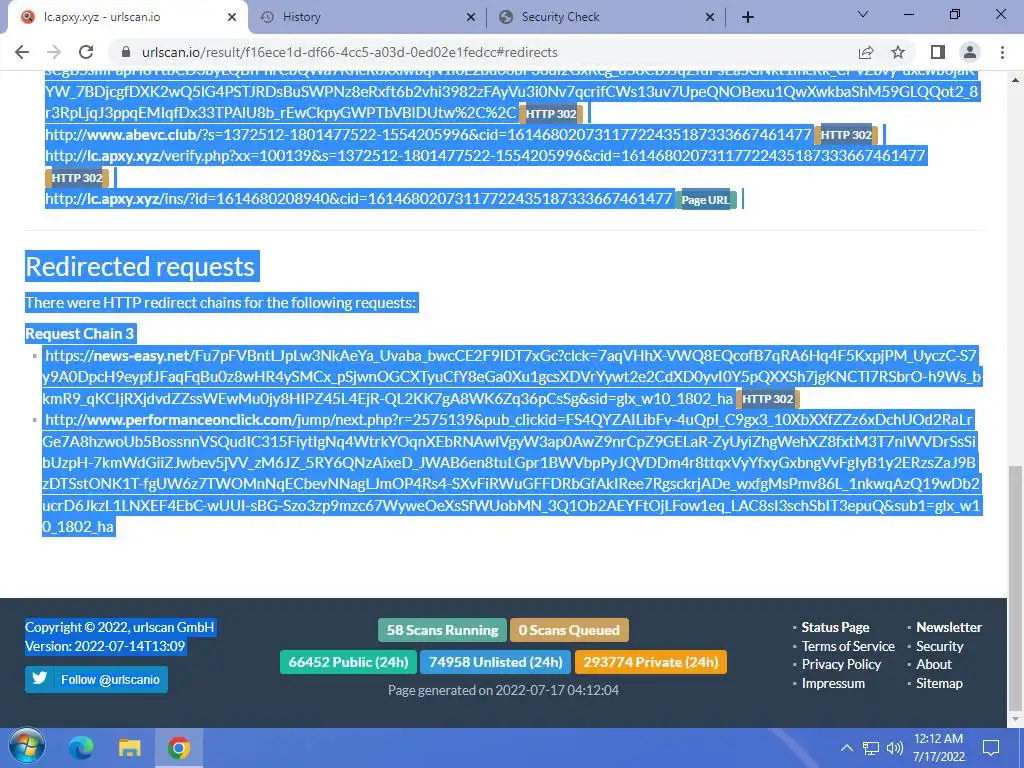Follow @urlscanio on Twitter
This screenshot has width=1024, height=768.
97,679
